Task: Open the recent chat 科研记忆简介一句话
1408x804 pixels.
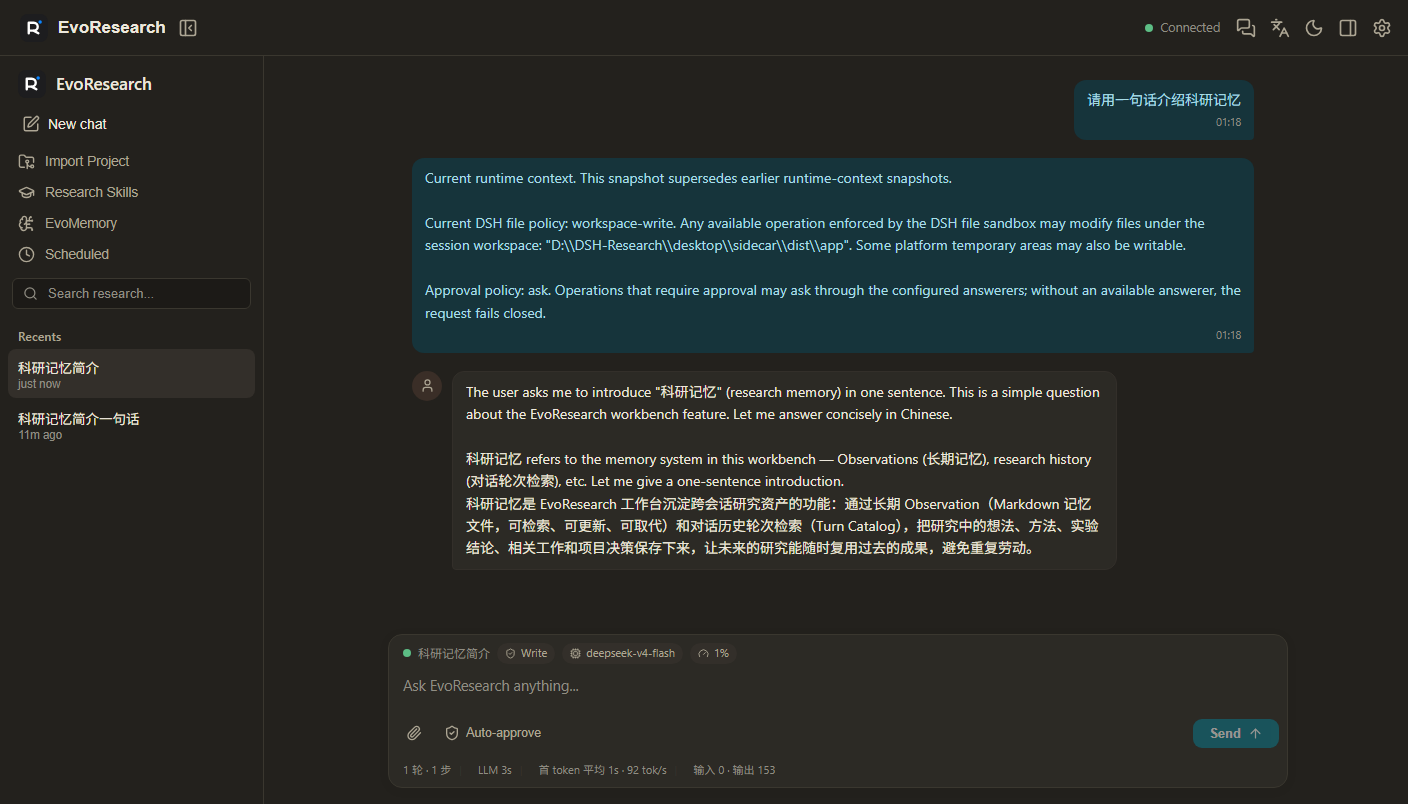Action: (x=131, y=425)
